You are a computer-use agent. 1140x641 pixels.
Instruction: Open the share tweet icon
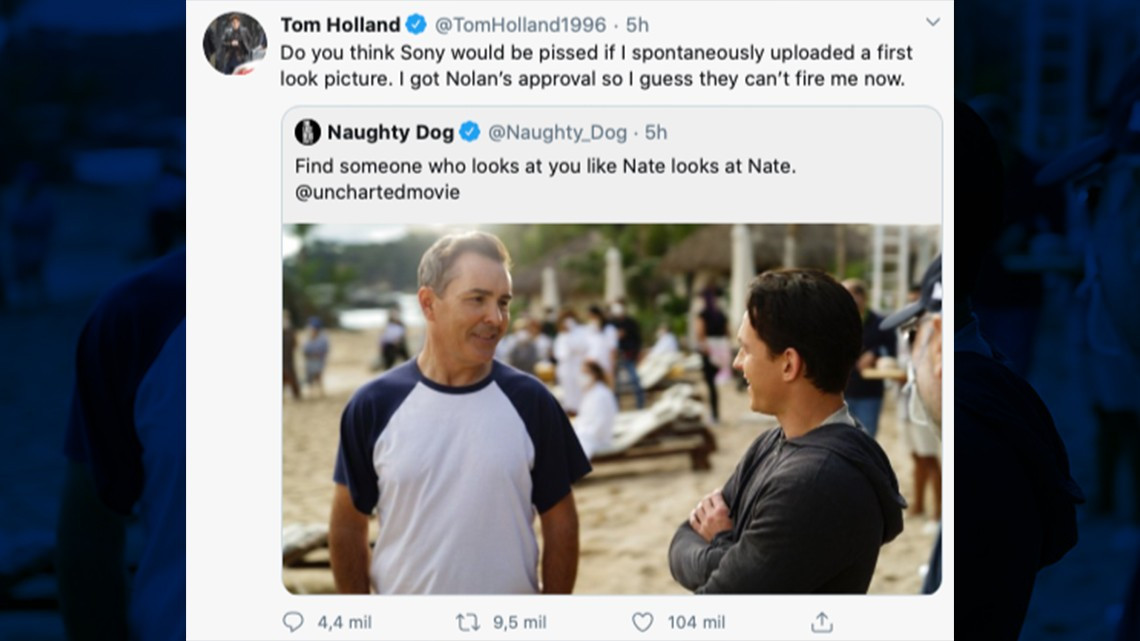(821, 622)
